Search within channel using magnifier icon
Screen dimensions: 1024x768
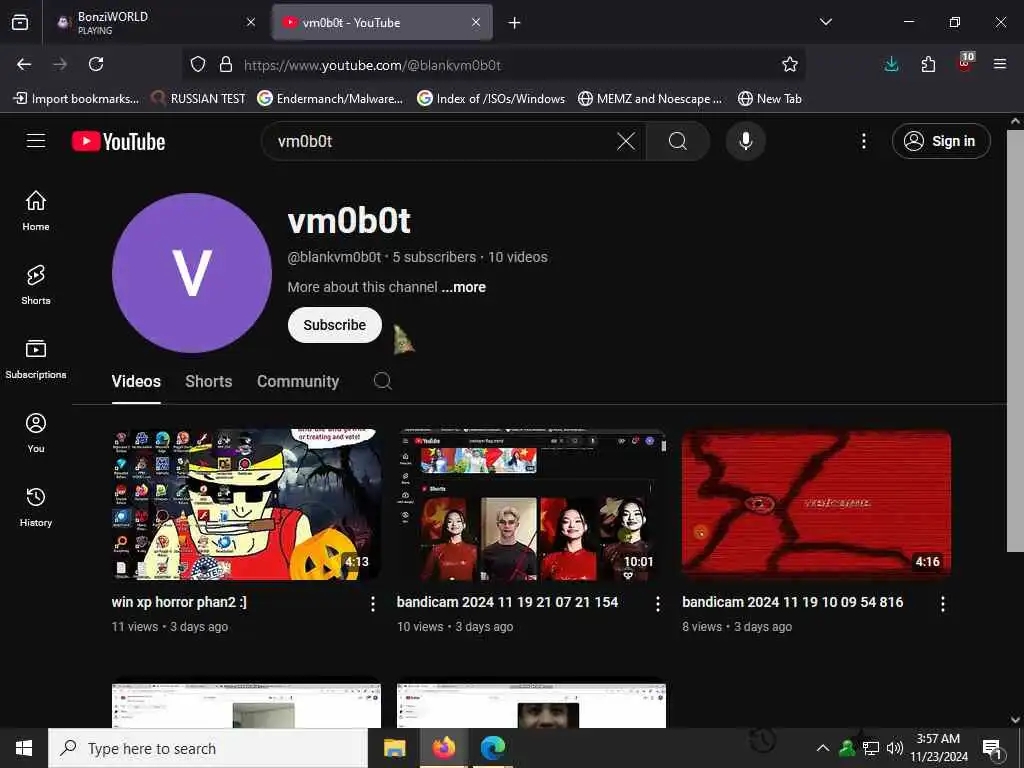383,381
